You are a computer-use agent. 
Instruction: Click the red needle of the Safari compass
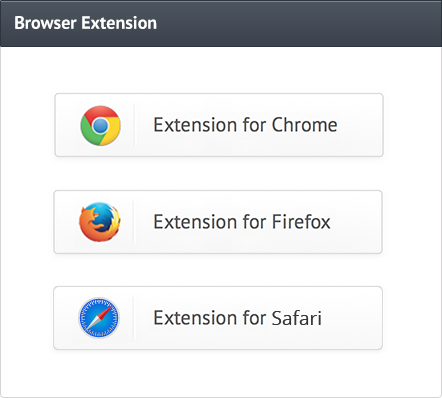tap(105, 312)
